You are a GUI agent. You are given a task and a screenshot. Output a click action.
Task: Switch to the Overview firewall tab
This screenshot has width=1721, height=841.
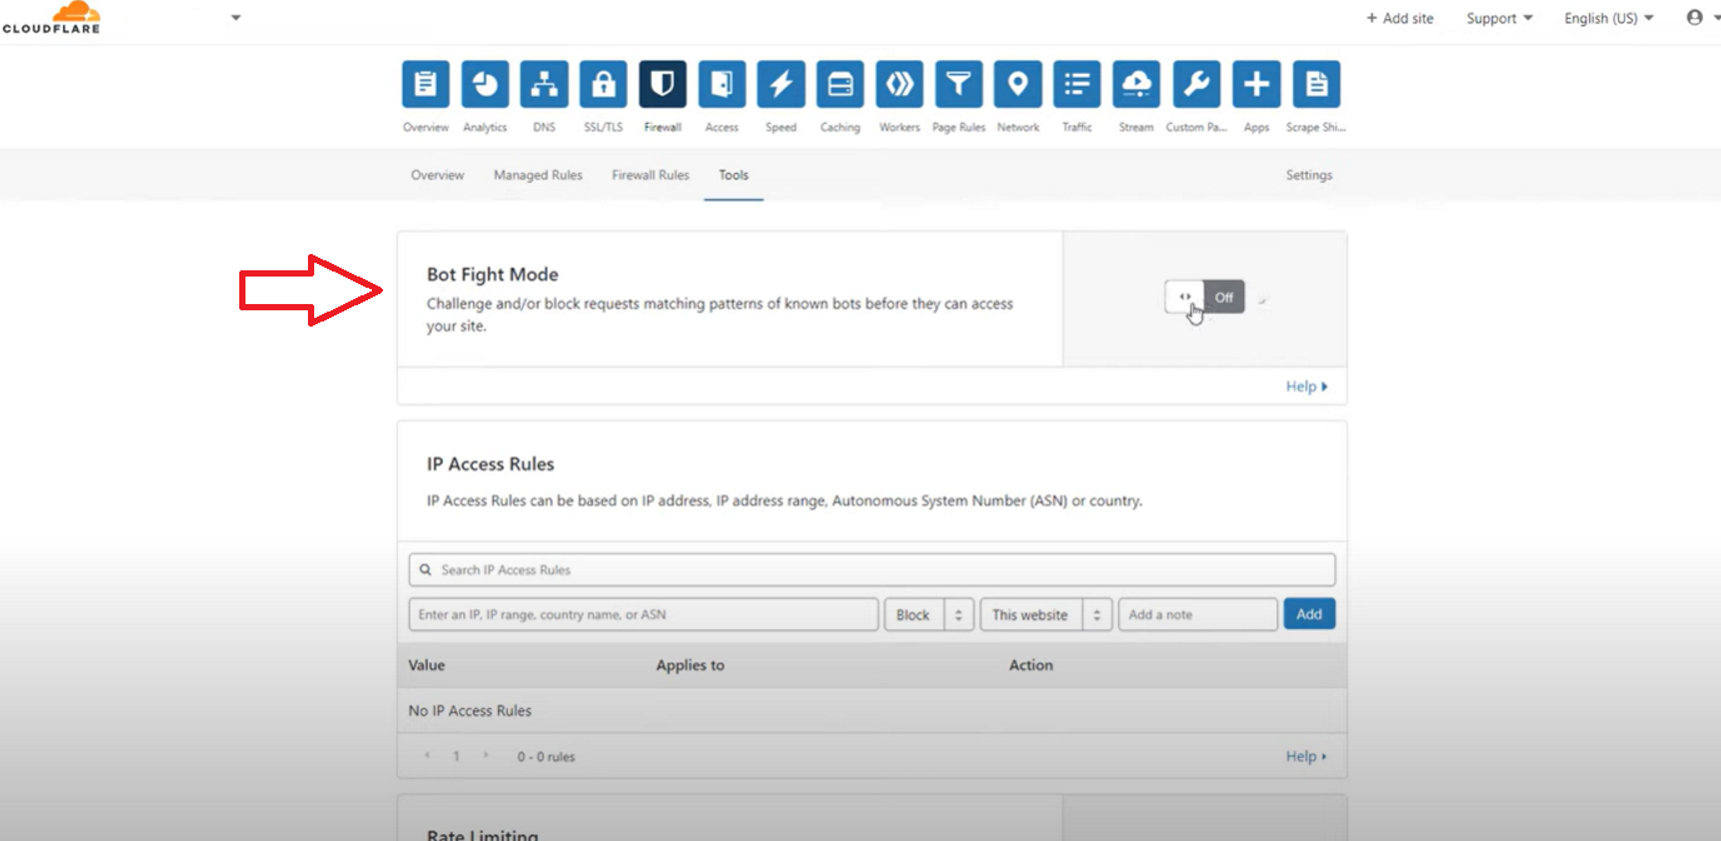coord(437,175)
